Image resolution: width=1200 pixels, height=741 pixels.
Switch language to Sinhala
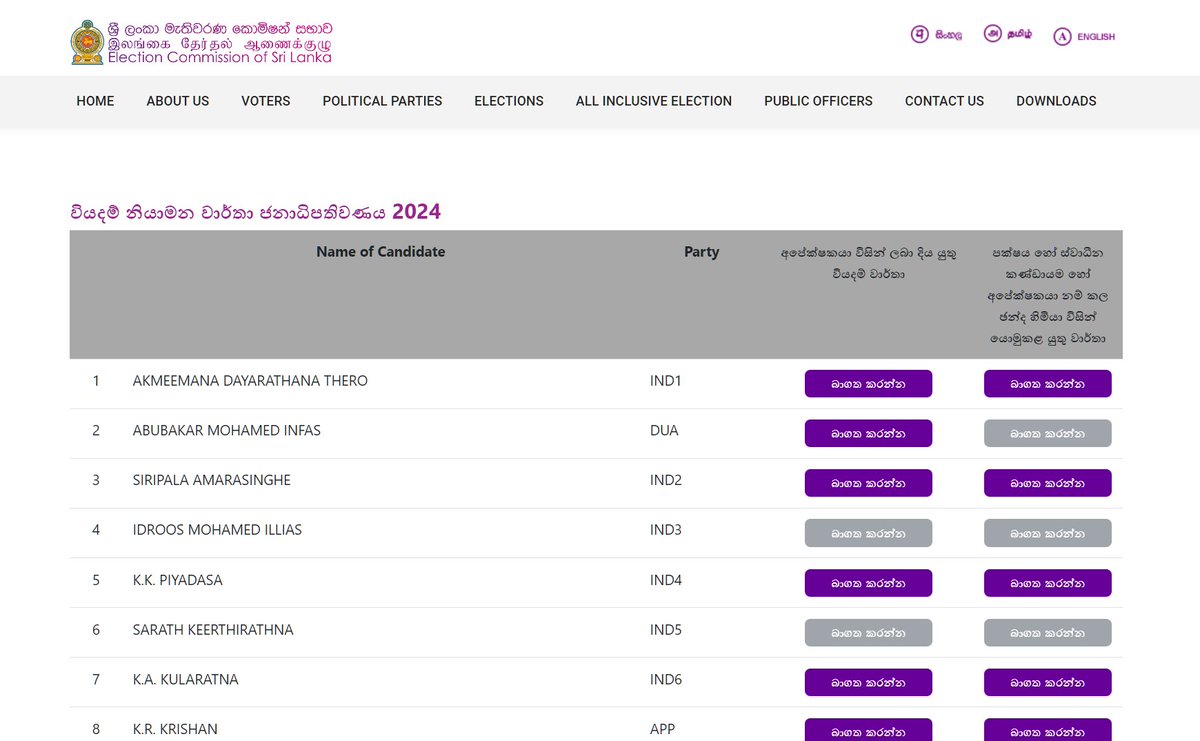coord(936,35)
